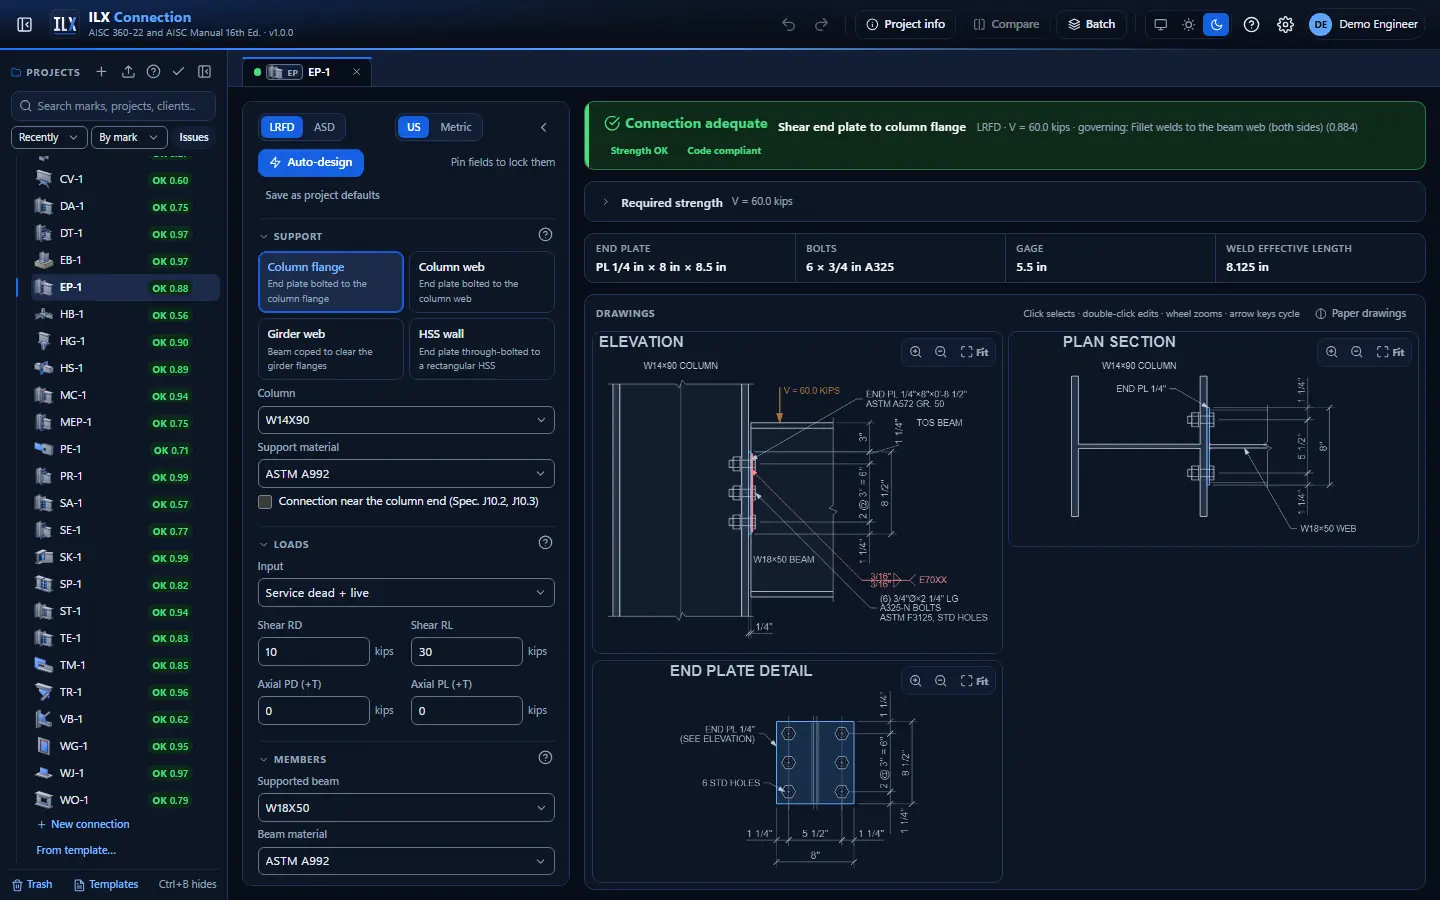Image resolution: width=1440 pixels, height=900 pixels.
Task: Select the system display theme monitor icon
Action: tap(1160, 24)
